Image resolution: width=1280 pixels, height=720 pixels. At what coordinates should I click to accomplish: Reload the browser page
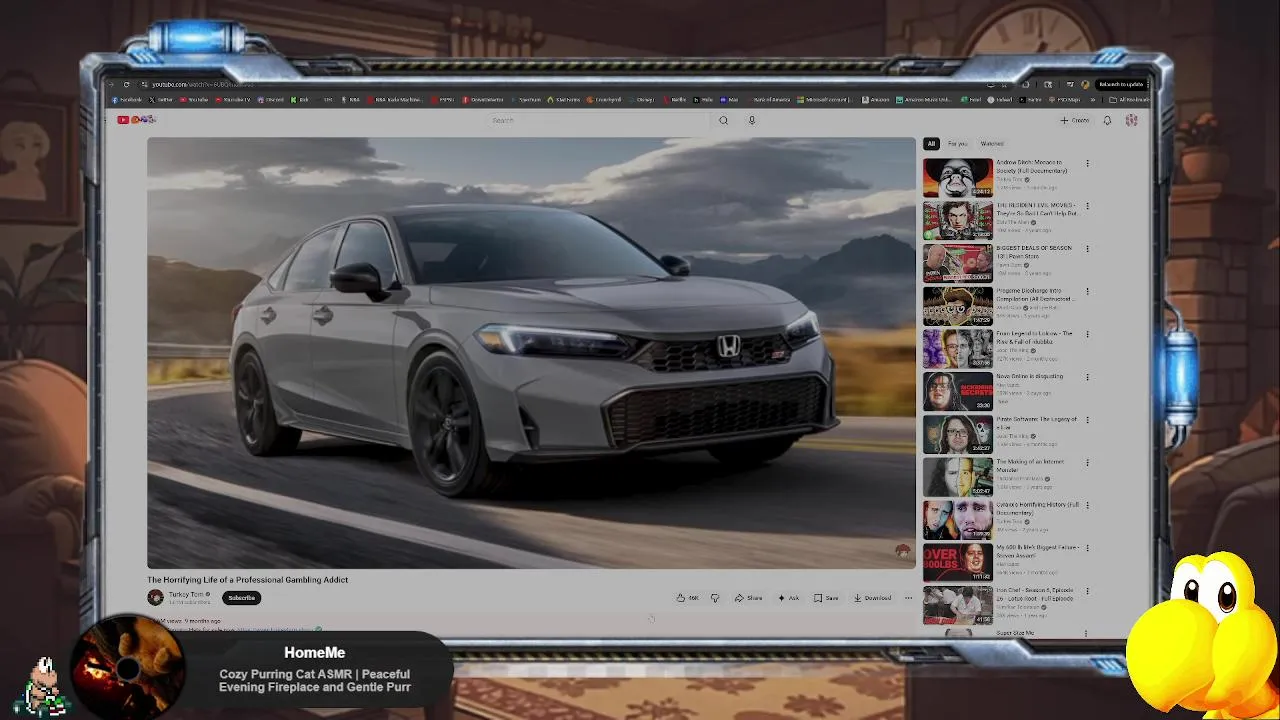point(126,85)
